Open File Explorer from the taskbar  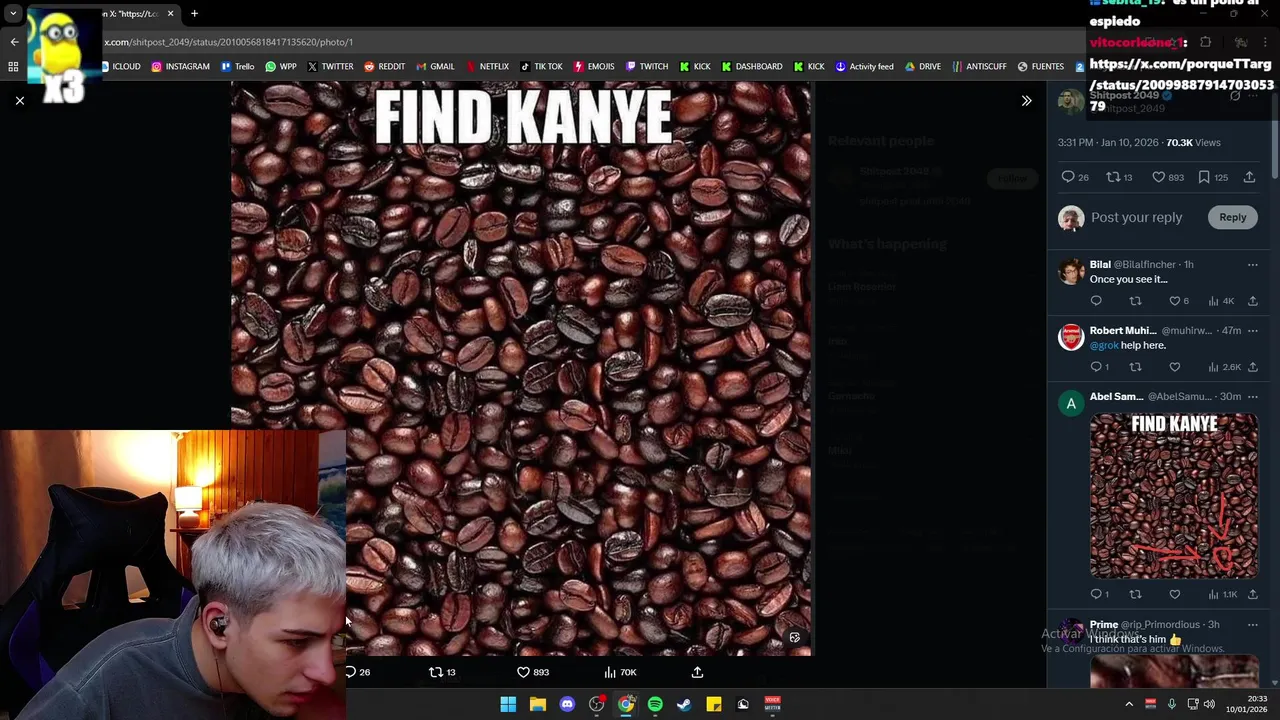pos(537,704)
